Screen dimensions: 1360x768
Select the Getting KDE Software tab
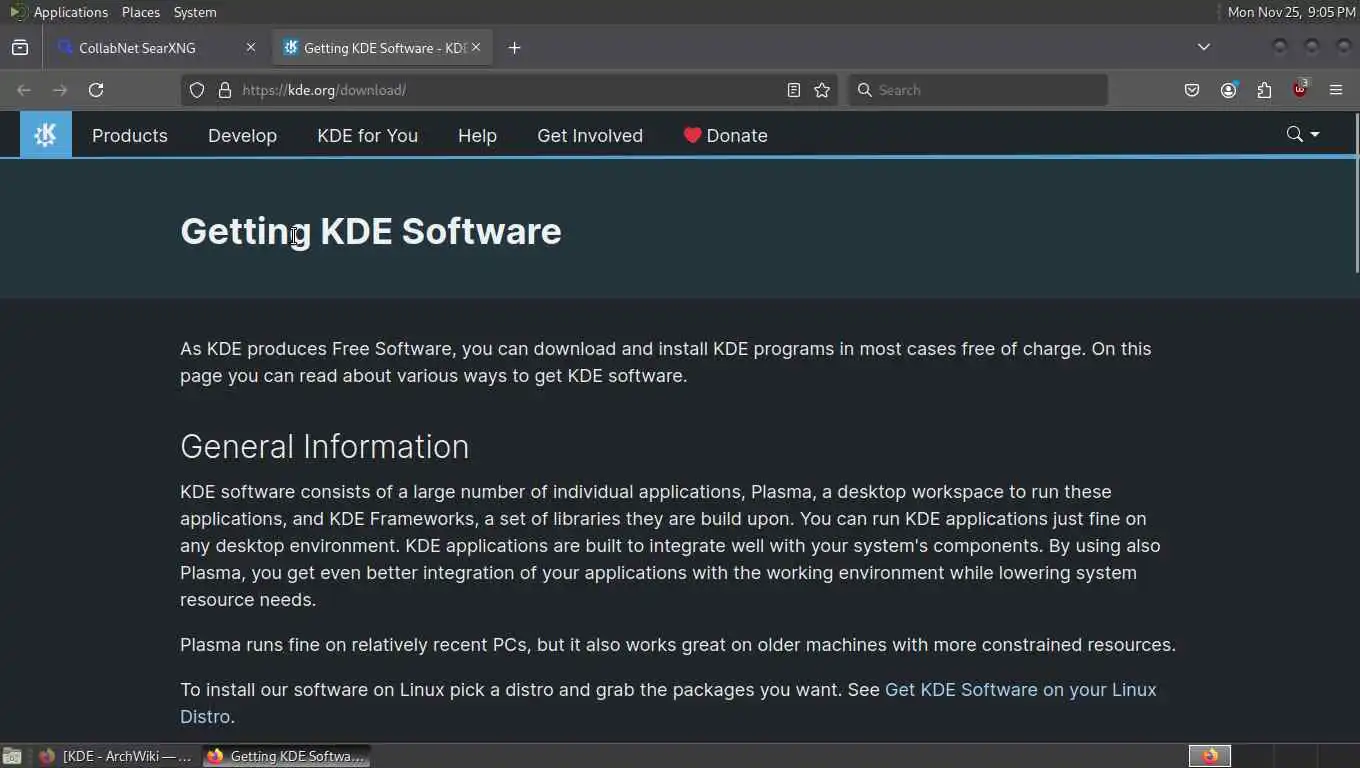pyautogui.click(x=383, y=48)
